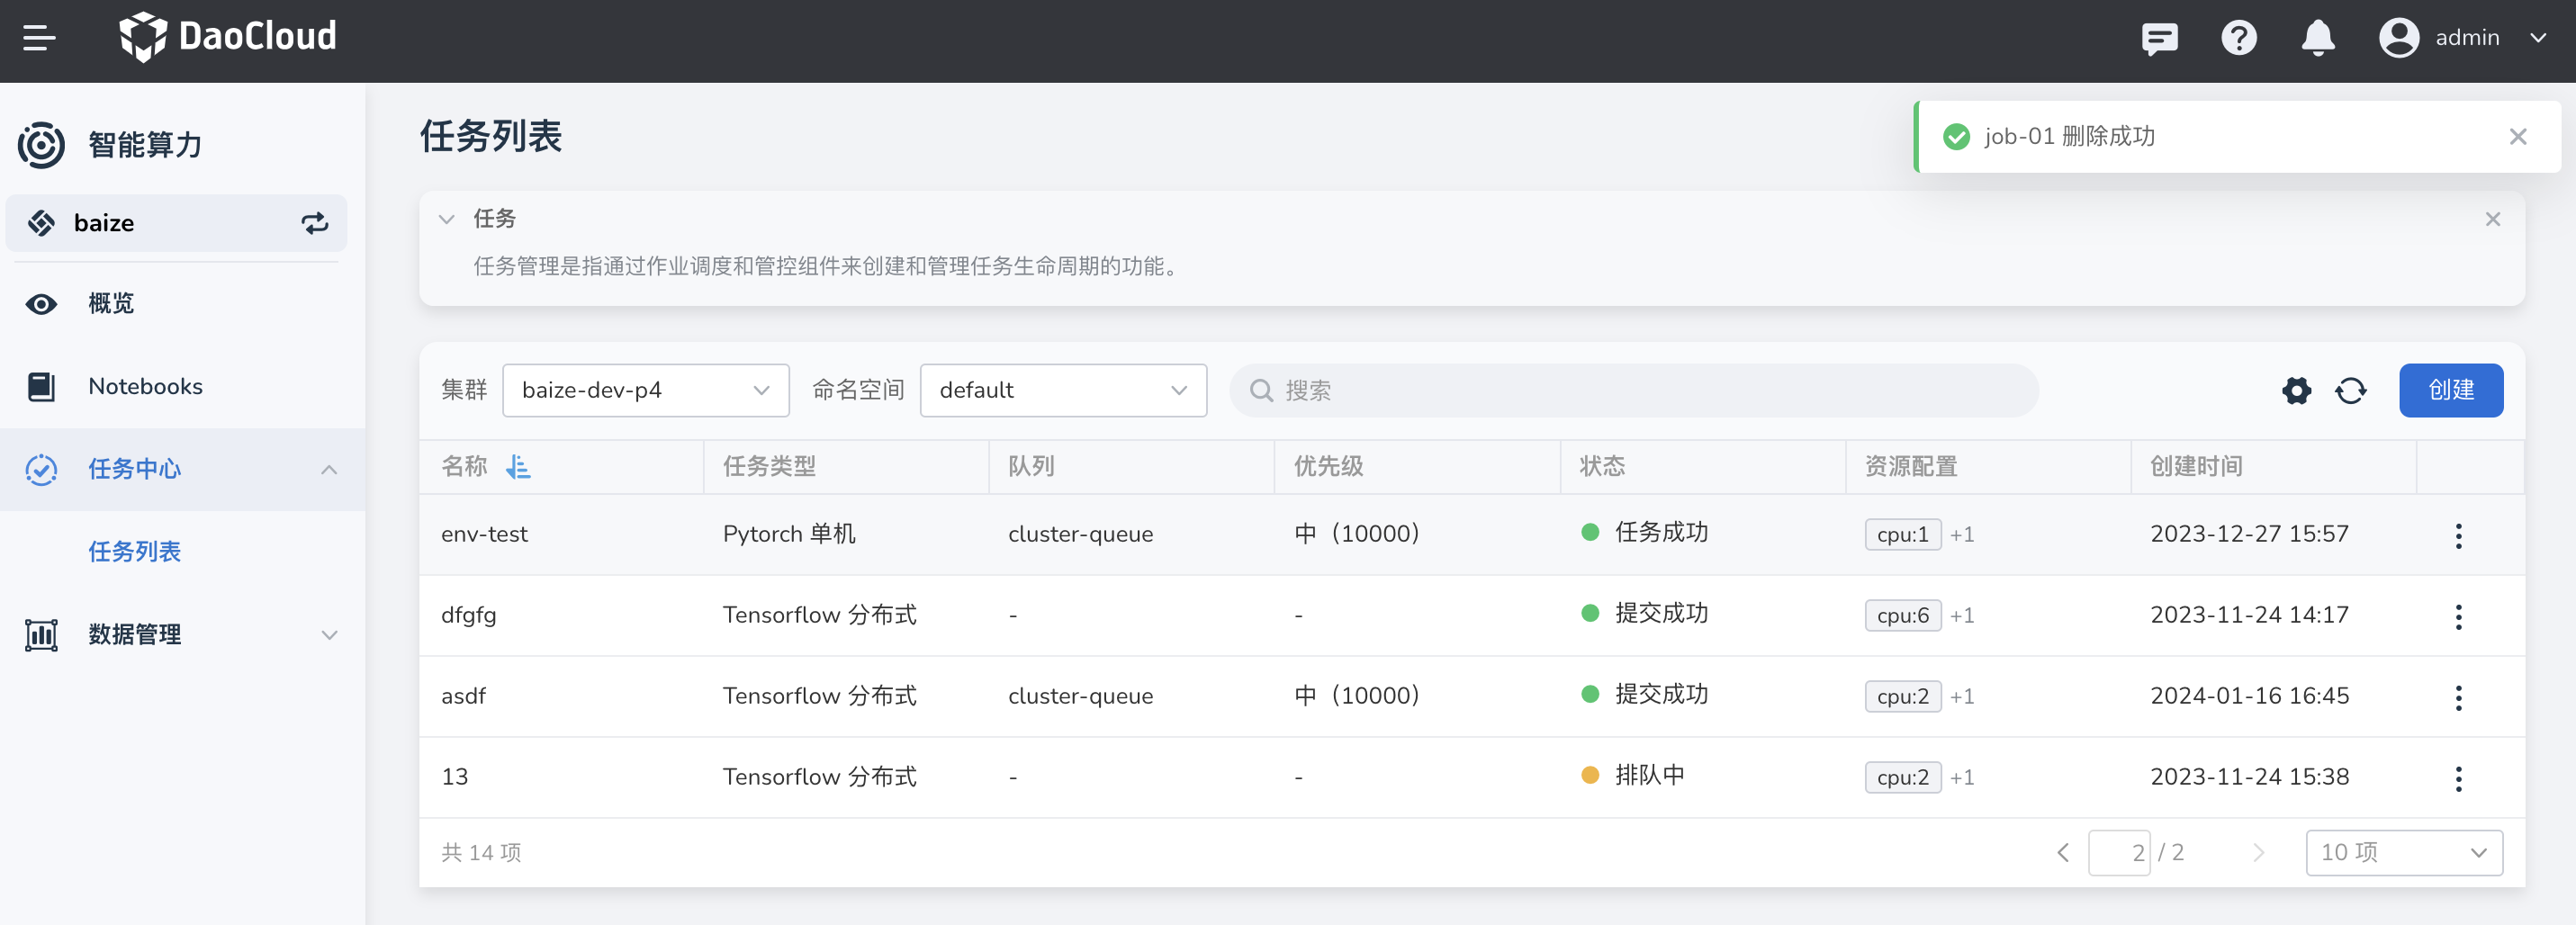Click the admin avatar icon
The width and height of the screenshot is (2576, 925).
point(2398,38)
